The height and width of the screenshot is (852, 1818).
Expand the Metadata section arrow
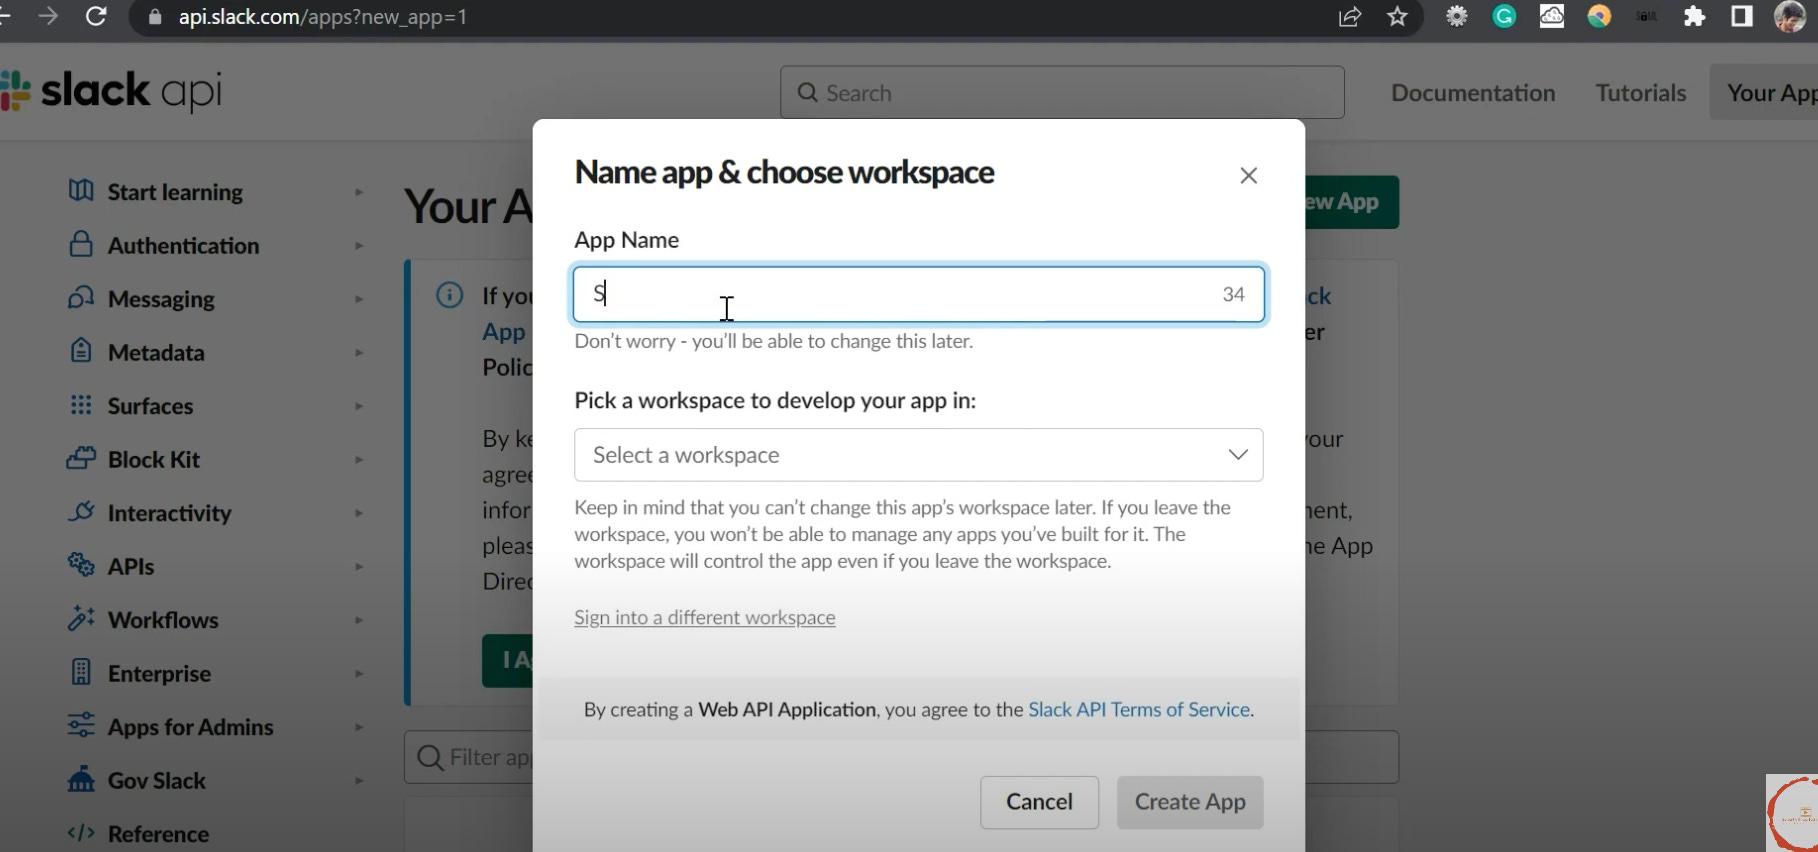click(358, 353)
